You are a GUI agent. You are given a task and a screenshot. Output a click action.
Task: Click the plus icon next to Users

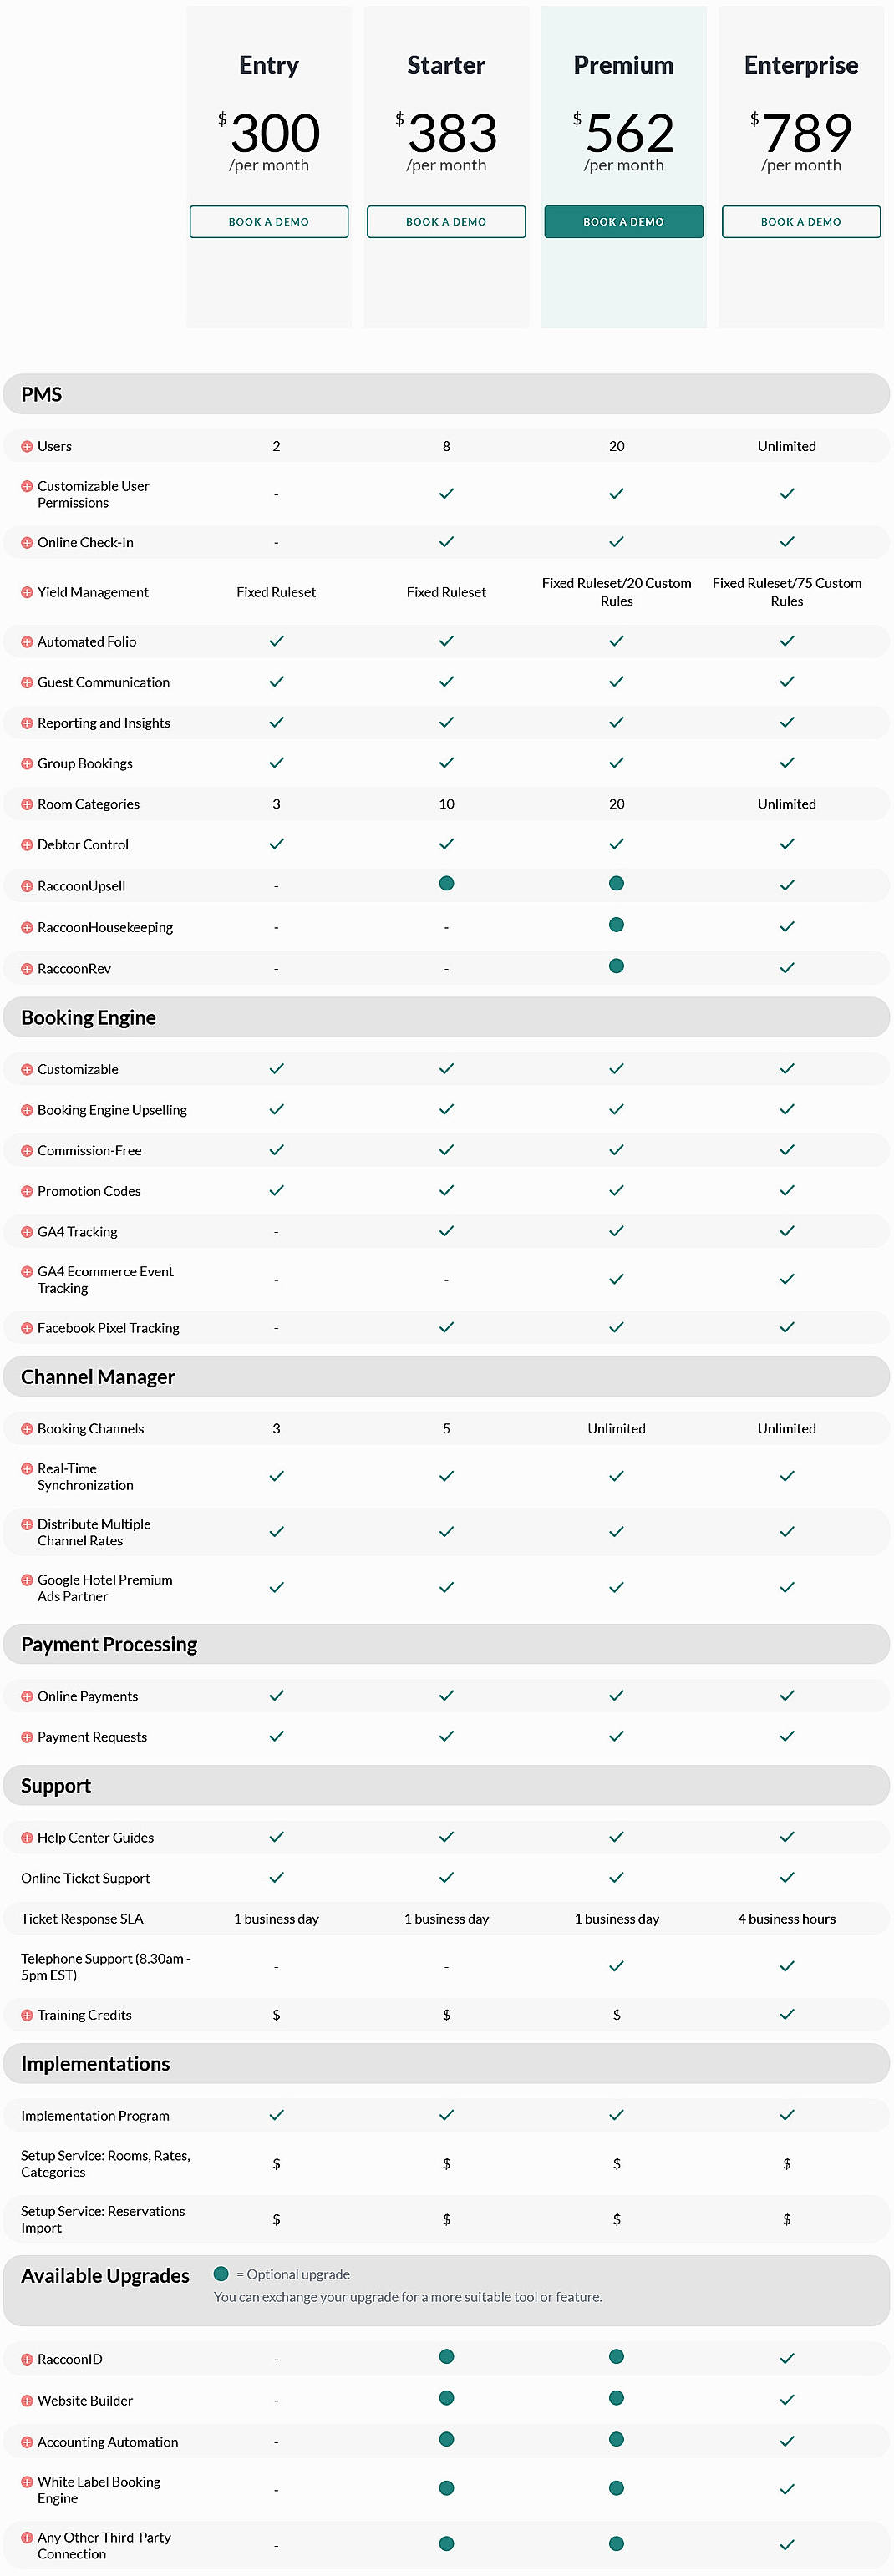point(27,446)
